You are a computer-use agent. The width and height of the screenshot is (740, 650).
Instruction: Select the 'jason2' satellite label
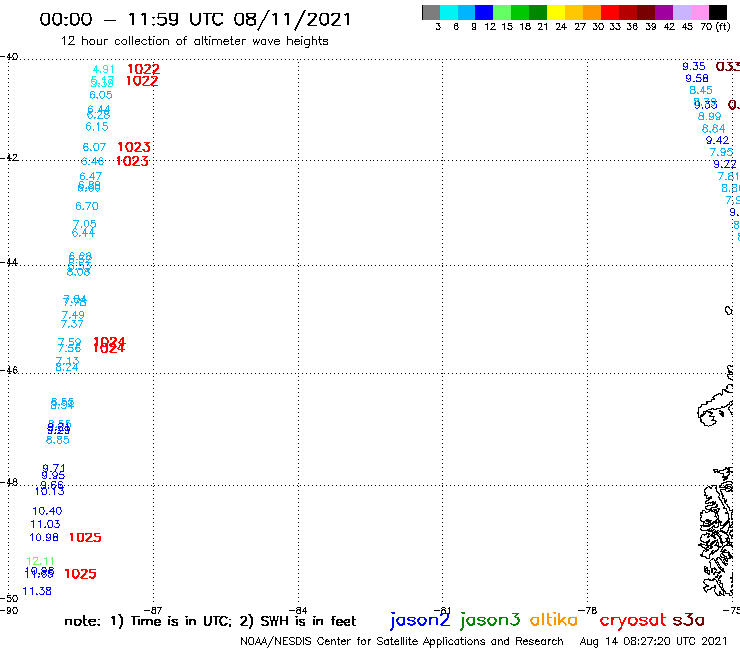click(x=420, y=620)
